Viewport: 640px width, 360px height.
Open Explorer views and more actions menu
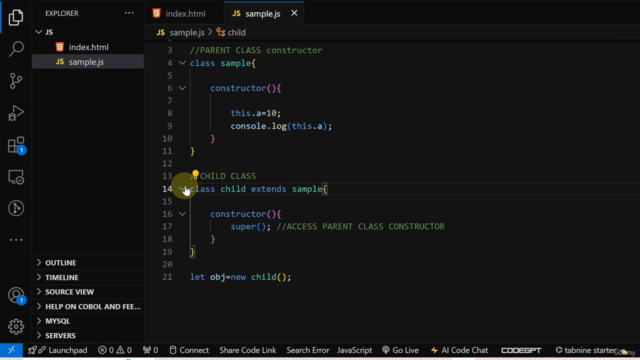tap(129, 13)
